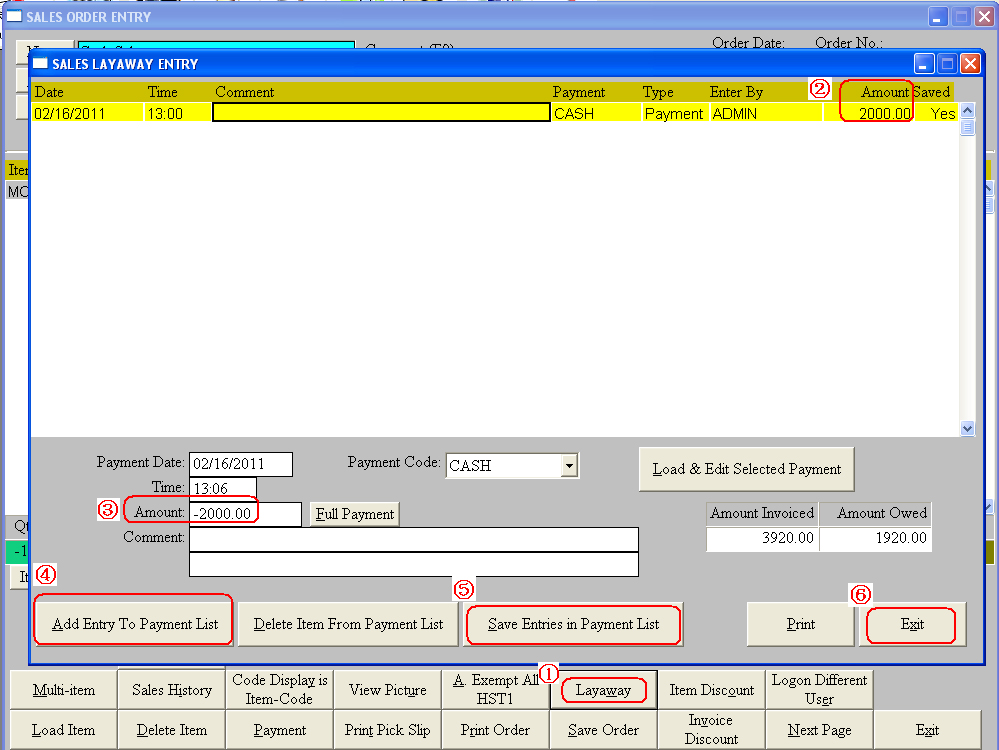Click Full Payment button
This screenshot has height=750, width=999.
click(x=354, y=514)
